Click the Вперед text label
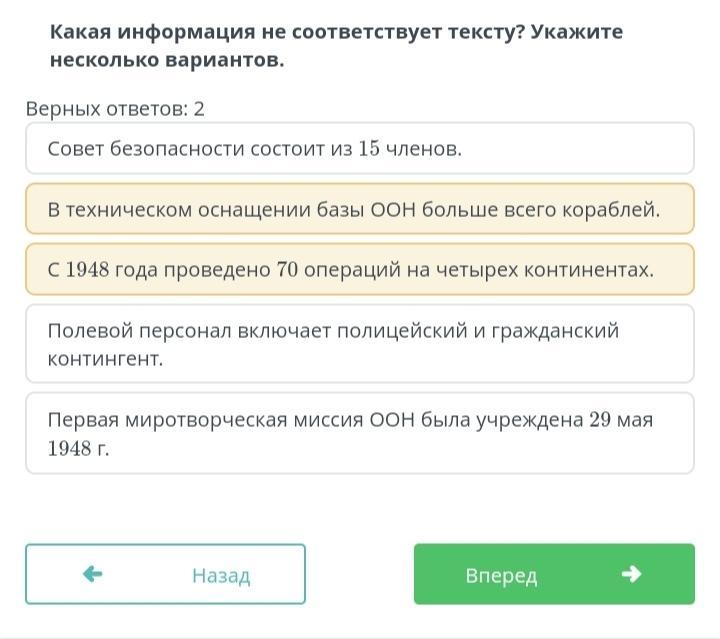 [501, 576]
